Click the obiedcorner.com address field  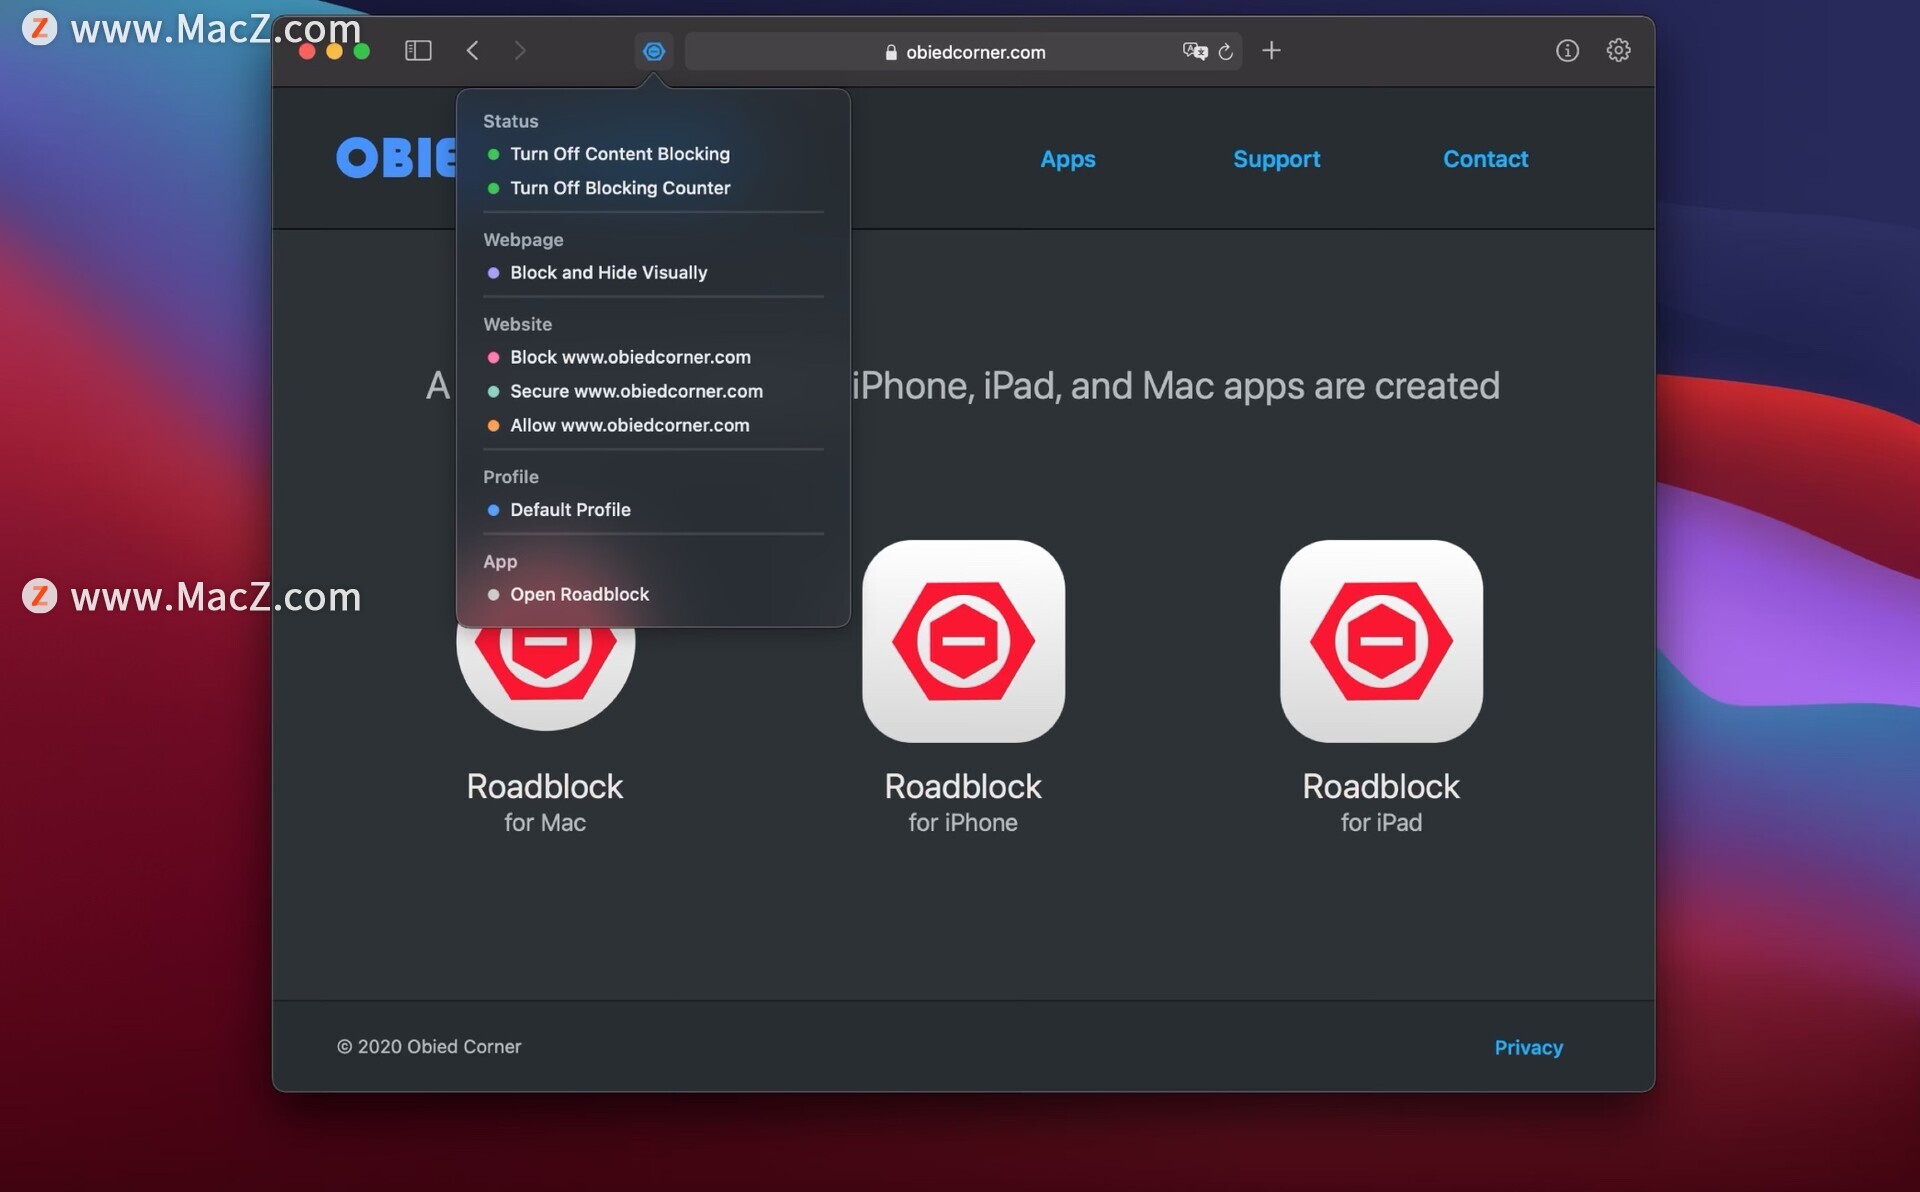tap(964, 51)
